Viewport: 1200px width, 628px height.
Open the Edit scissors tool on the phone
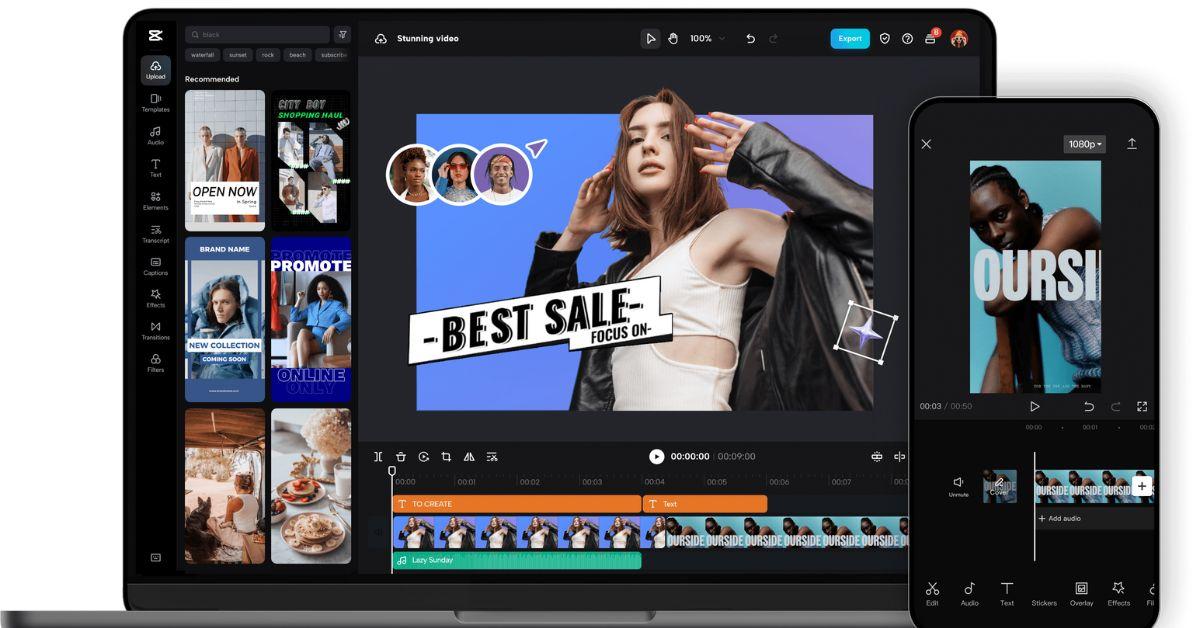pyautogui.click(x=932, y=594)
